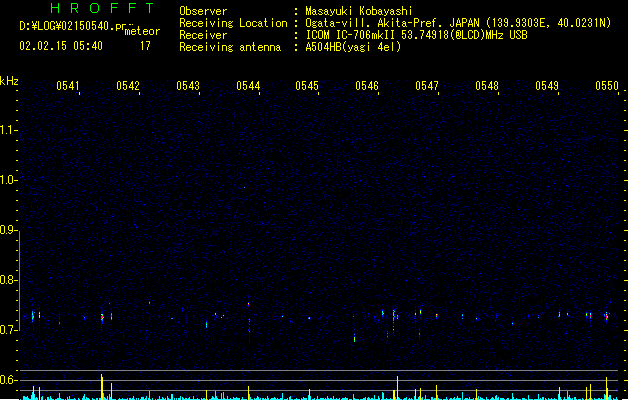
Task: Click the A504HB(yagi 4el) antenna text
Action: (353, 47)
